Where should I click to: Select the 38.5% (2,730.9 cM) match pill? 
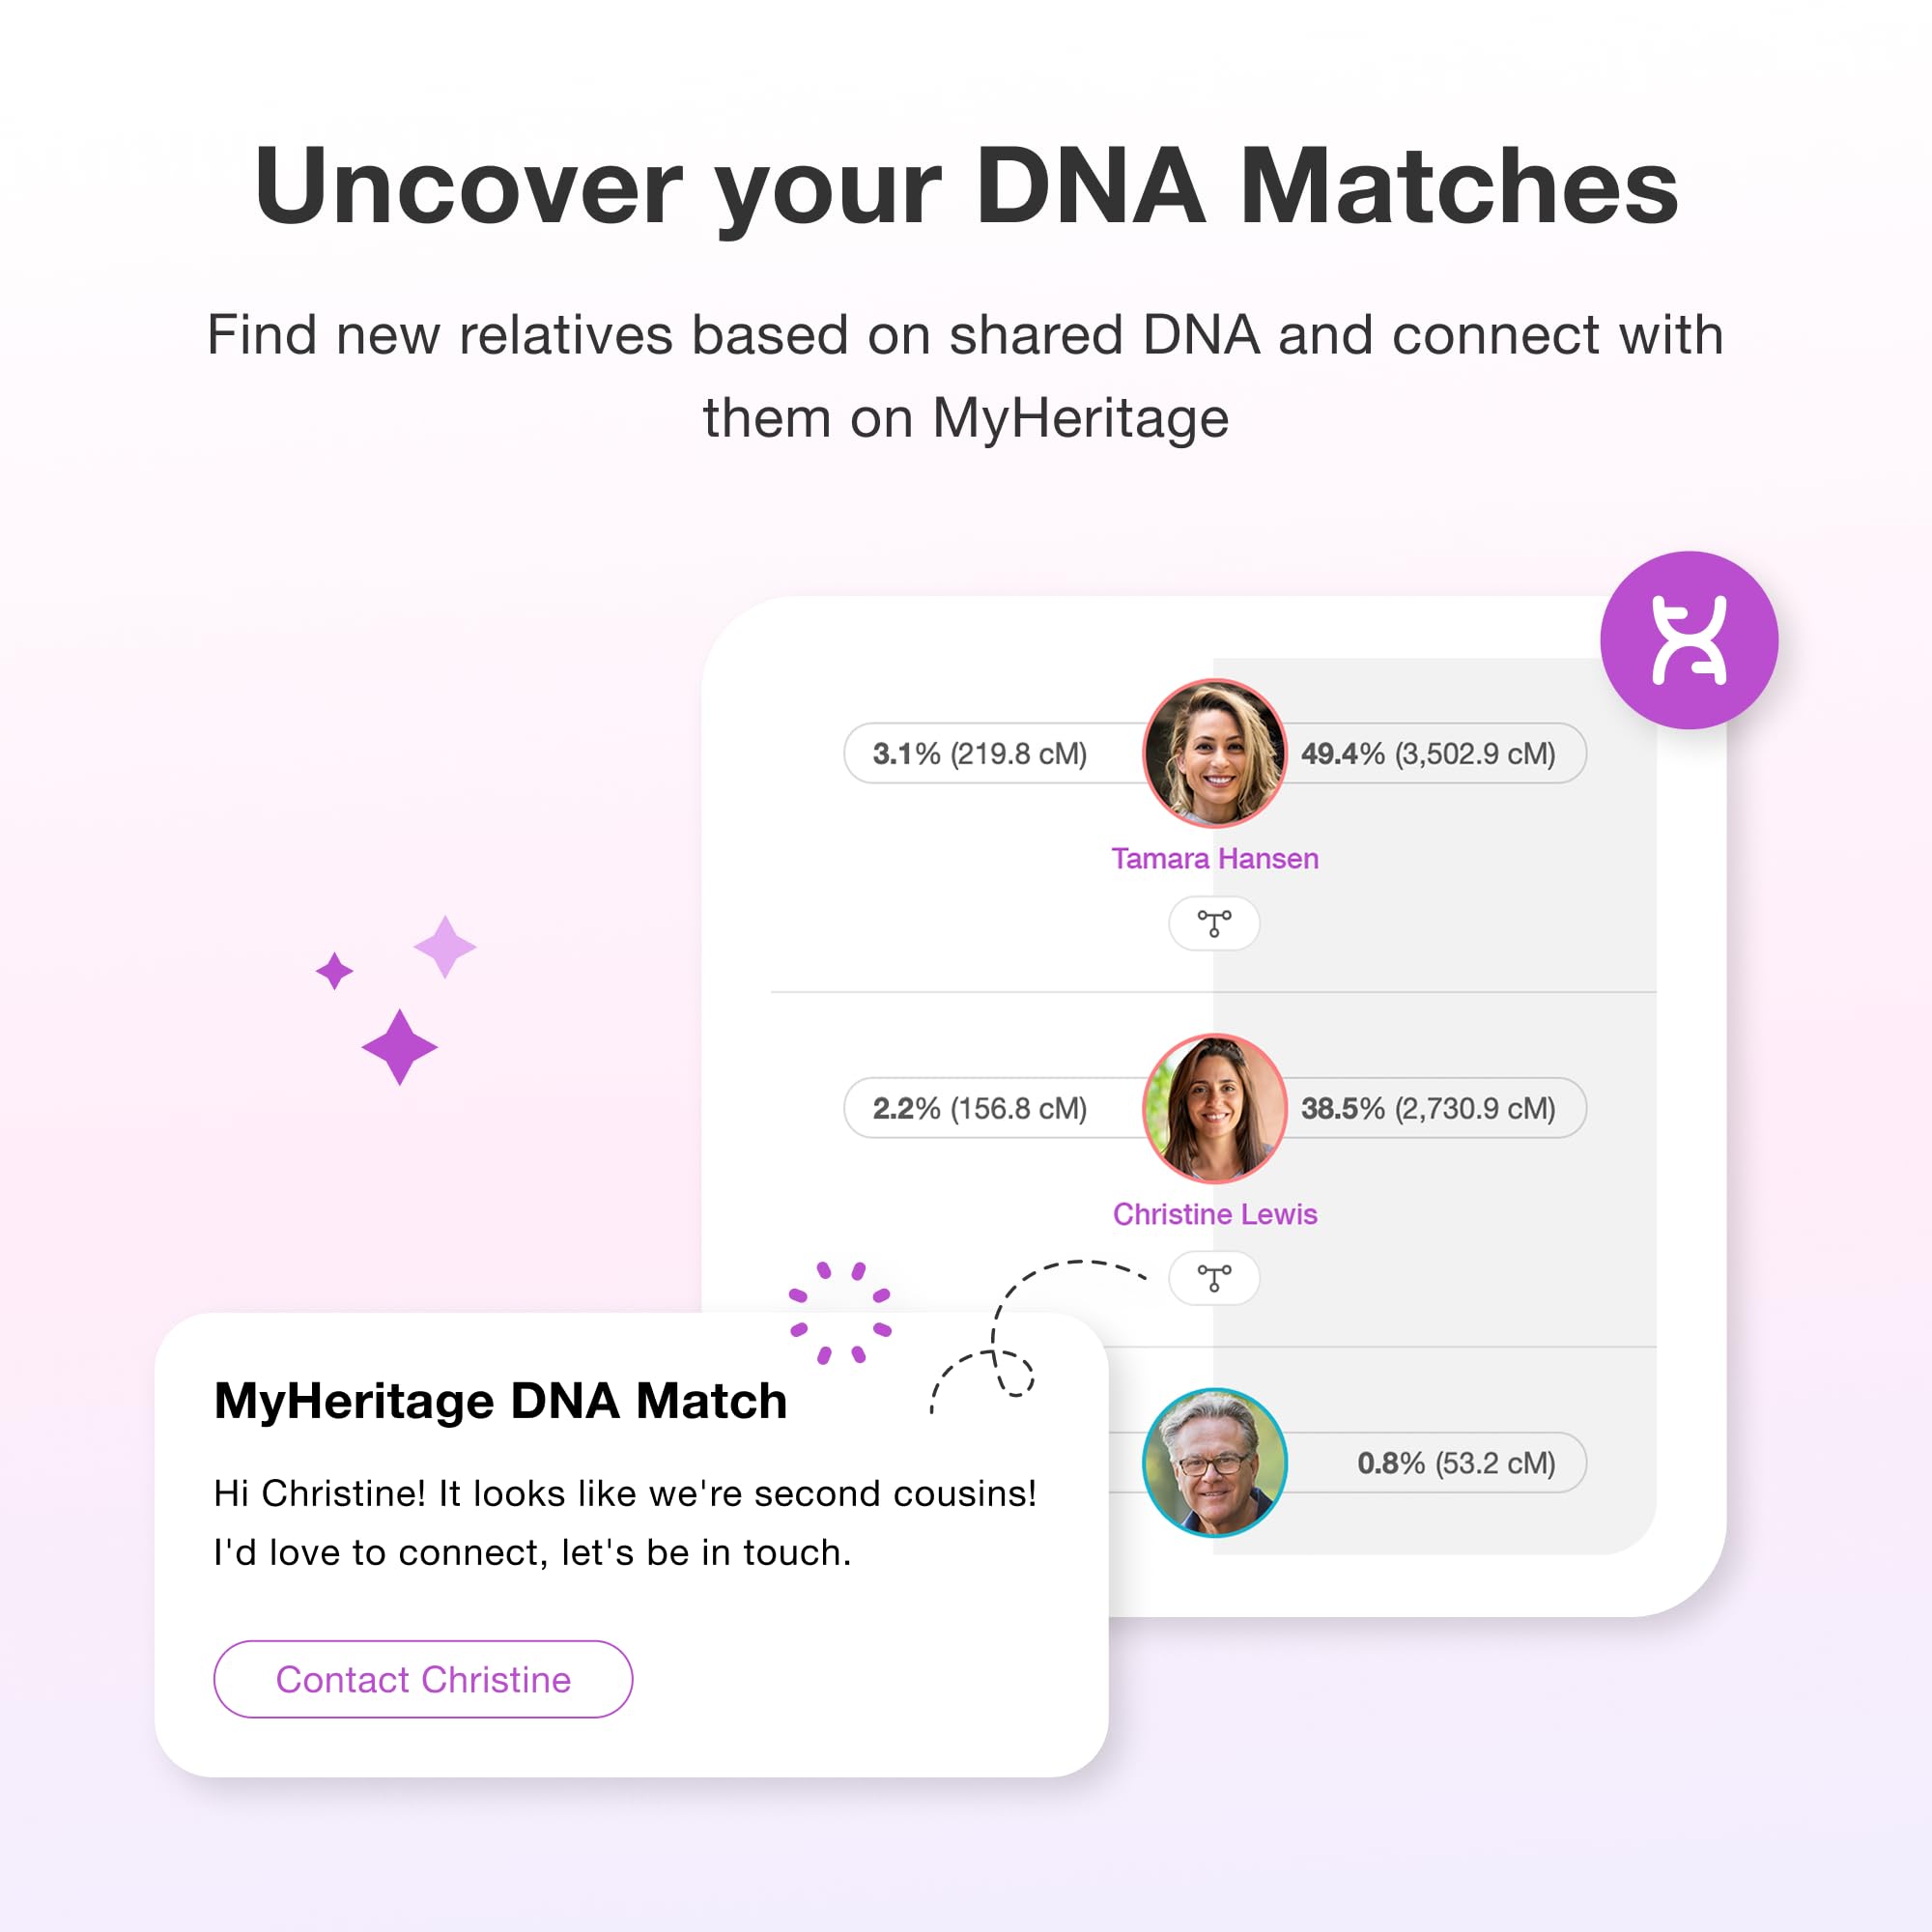(x=1428, y=1108)
